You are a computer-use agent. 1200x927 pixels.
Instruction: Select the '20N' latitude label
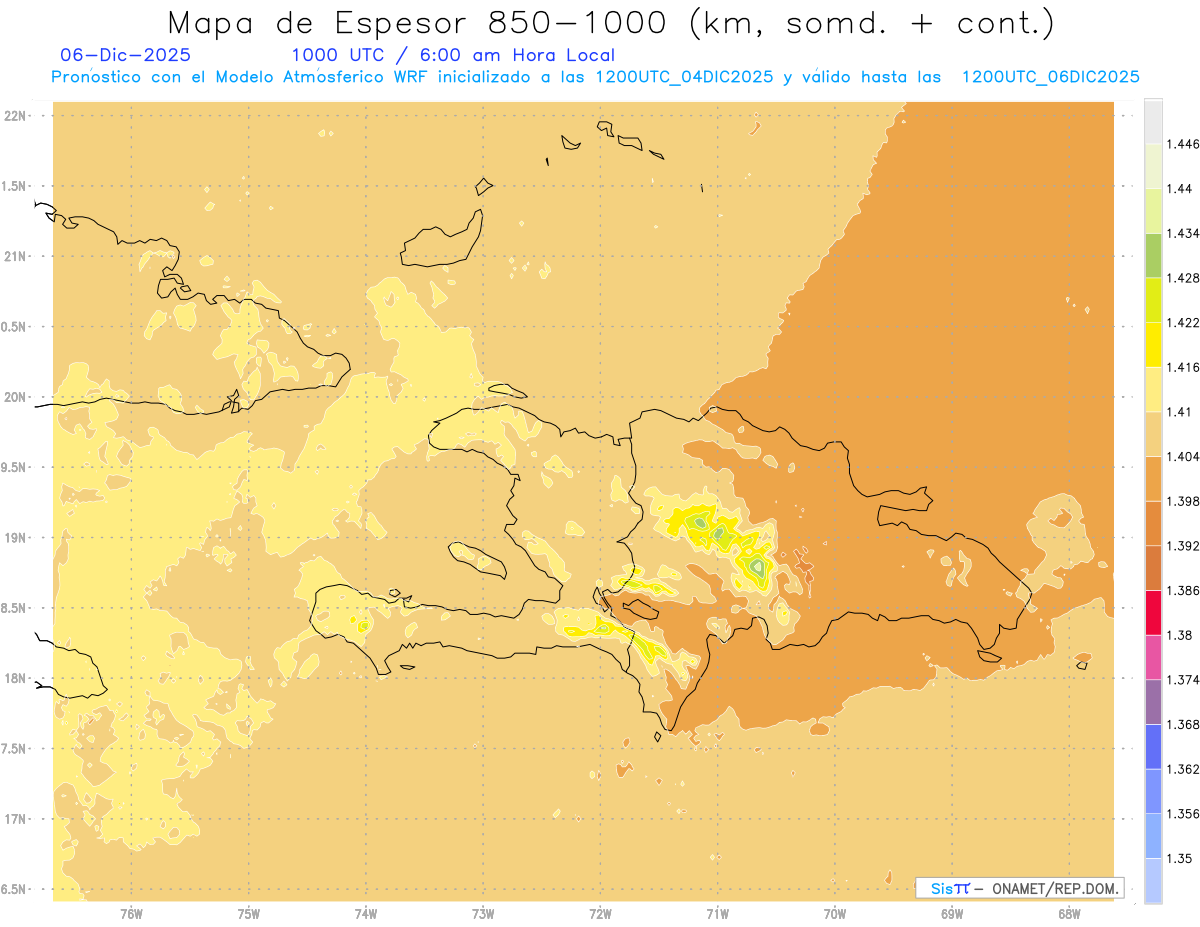click(15, 397)
